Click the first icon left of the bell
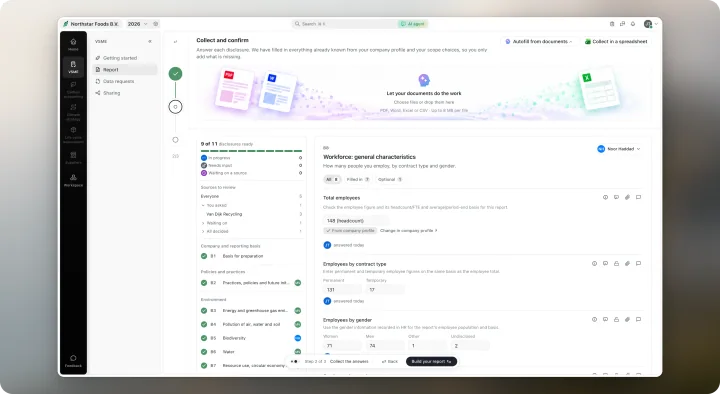 (612, 24)
